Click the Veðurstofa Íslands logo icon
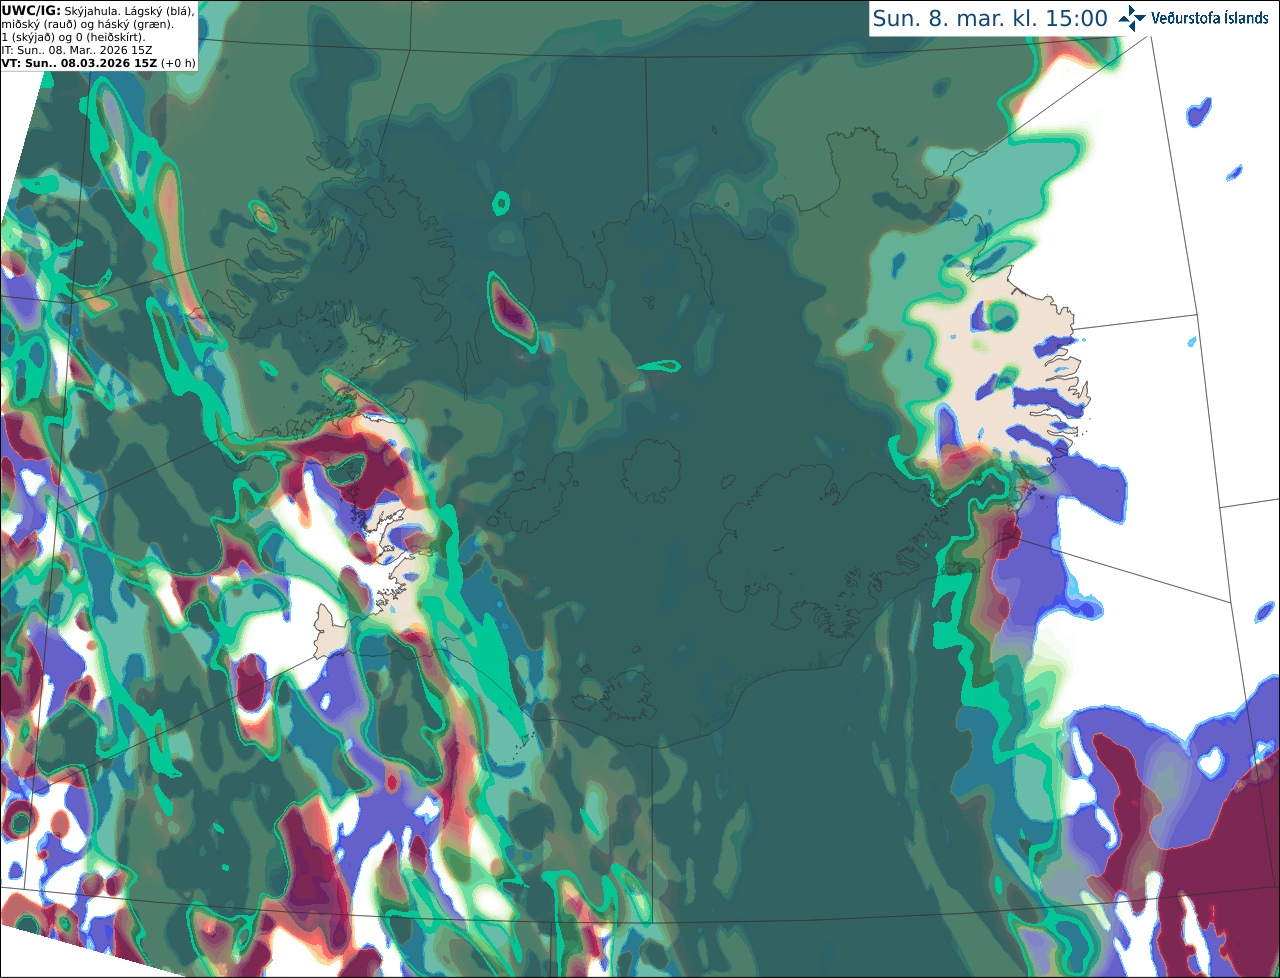This screenshot has width=1280, height=978. pos(1132,18)
